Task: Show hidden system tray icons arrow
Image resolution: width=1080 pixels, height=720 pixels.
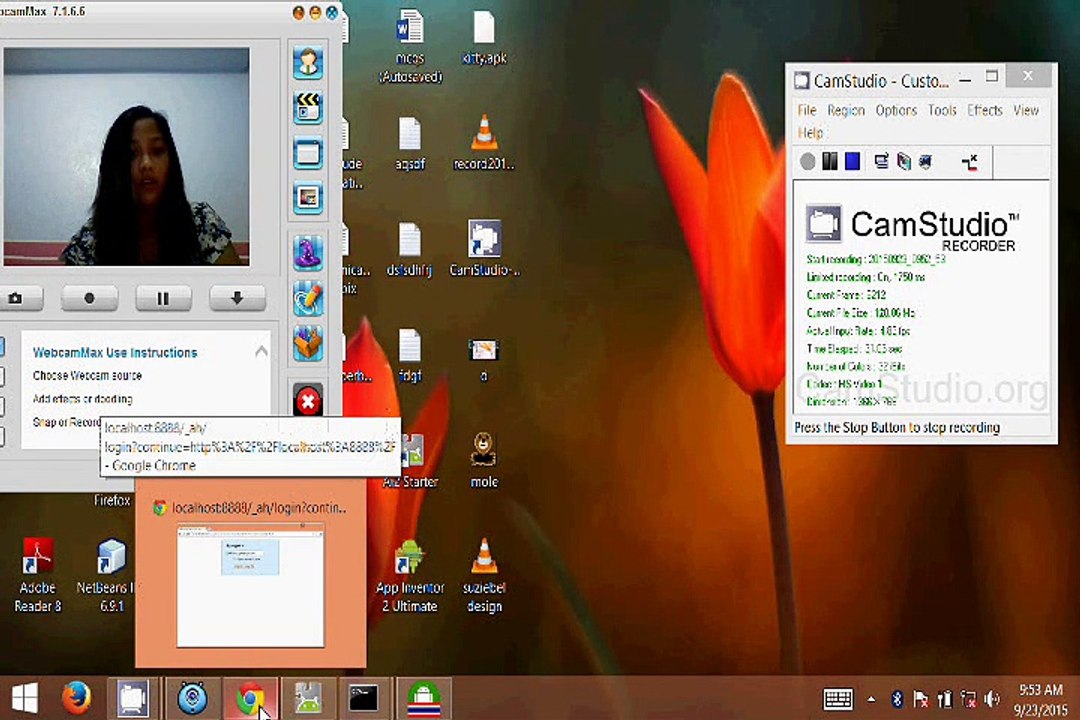Action: coord(871,699)
